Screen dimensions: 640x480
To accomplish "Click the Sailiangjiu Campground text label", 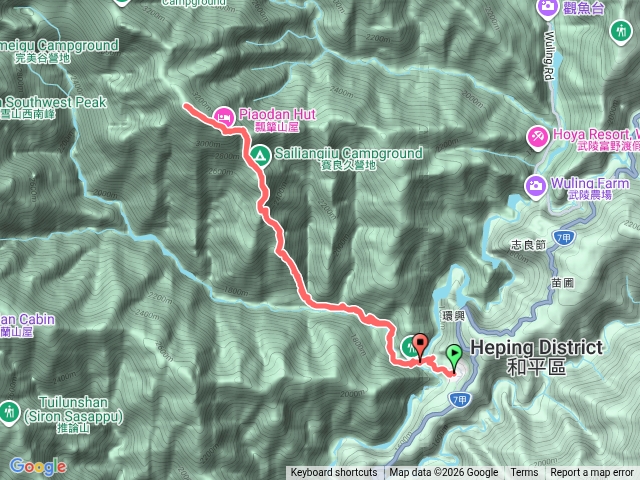I will (348, 158).
